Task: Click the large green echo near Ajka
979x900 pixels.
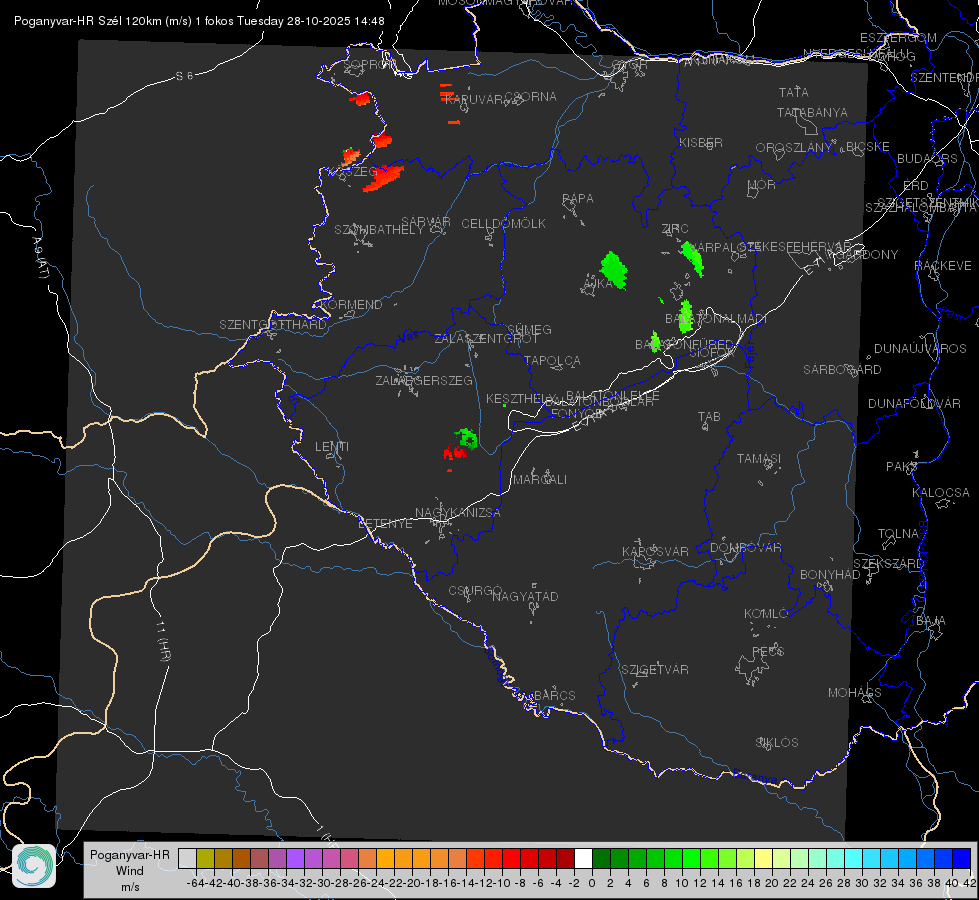Action: point(614,270)
